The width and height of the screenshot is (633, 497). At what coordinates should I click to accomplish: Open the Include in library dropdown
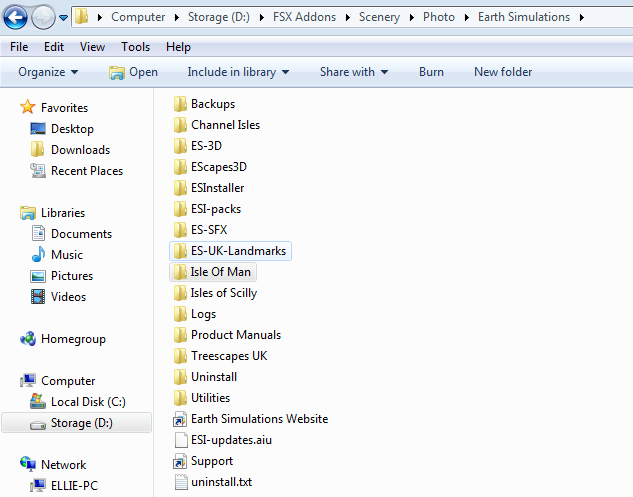tap(238, 72)
